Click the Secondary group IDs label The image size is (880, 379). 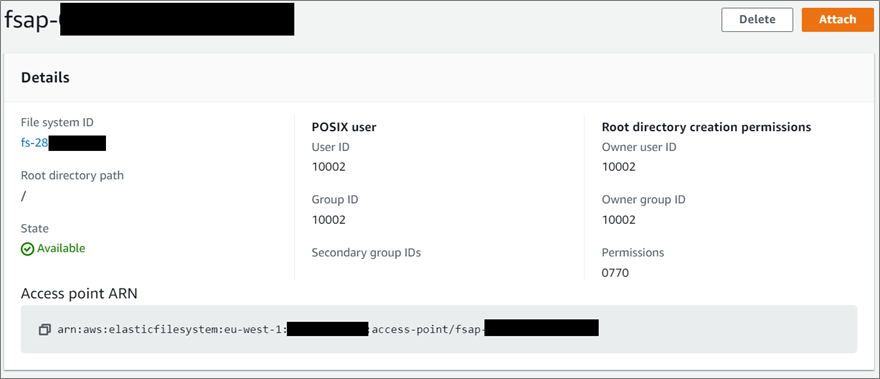[x=366, y=253]
